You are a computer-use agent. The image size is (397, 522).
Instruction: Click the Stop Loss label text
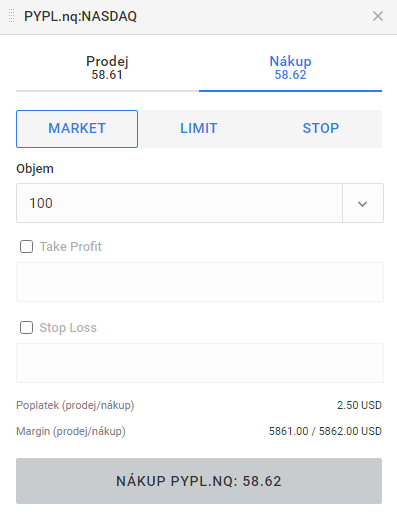68,328
